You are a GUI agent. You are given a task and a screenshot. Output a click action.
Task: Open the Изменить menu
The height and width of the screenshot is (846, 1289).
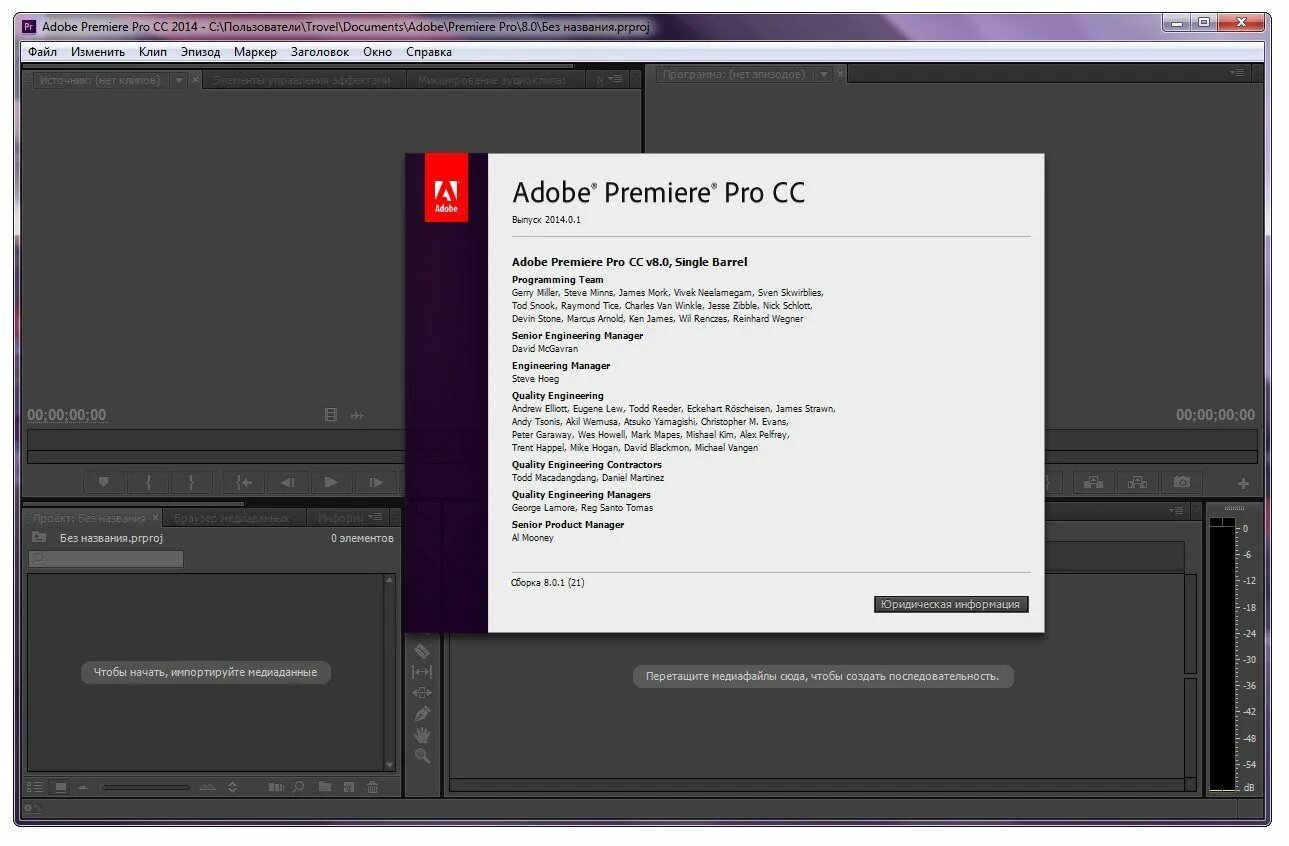tap(98, 52)
